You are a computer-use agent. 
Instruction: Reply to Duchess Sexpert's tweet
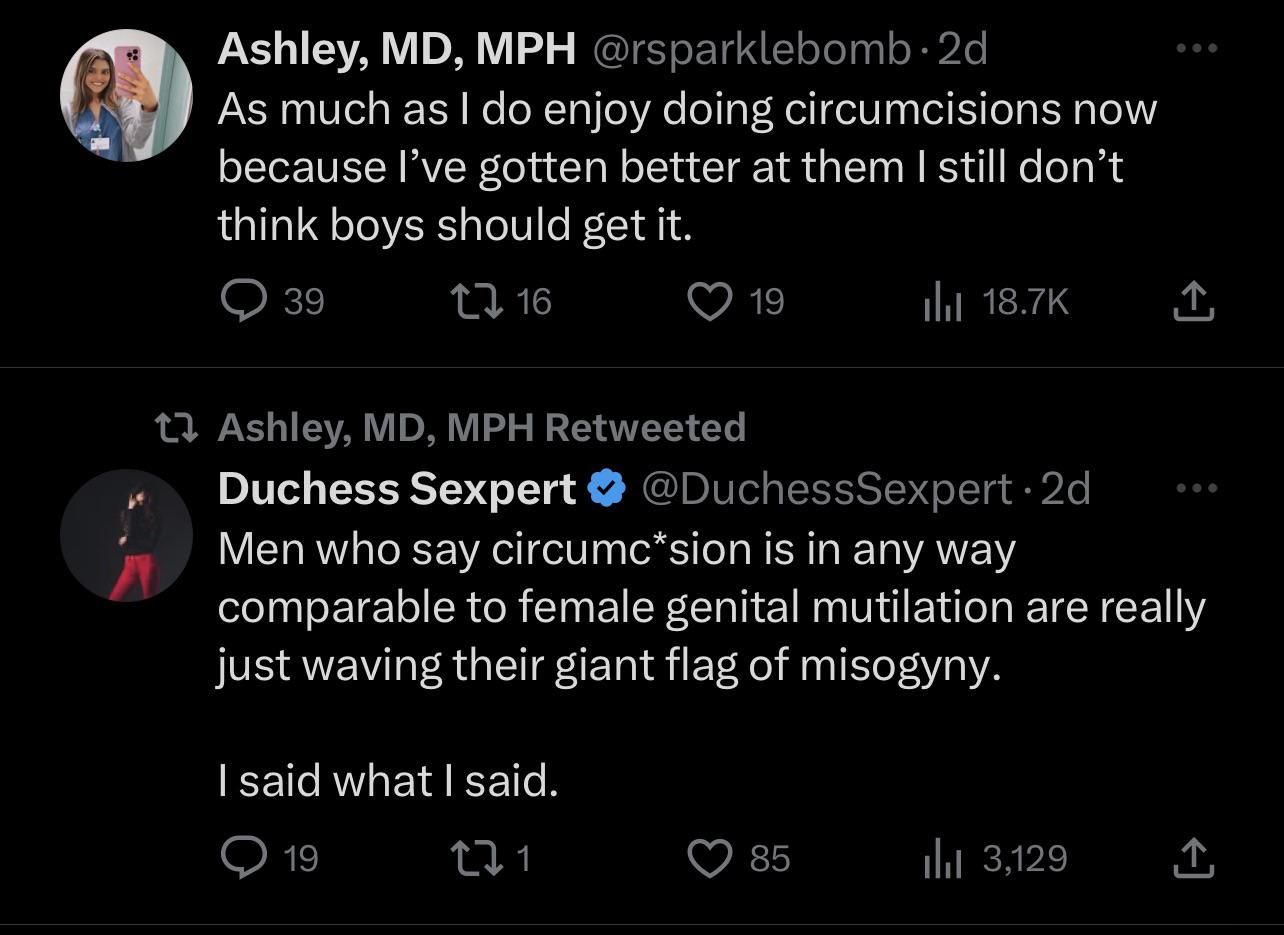[240, 858]
